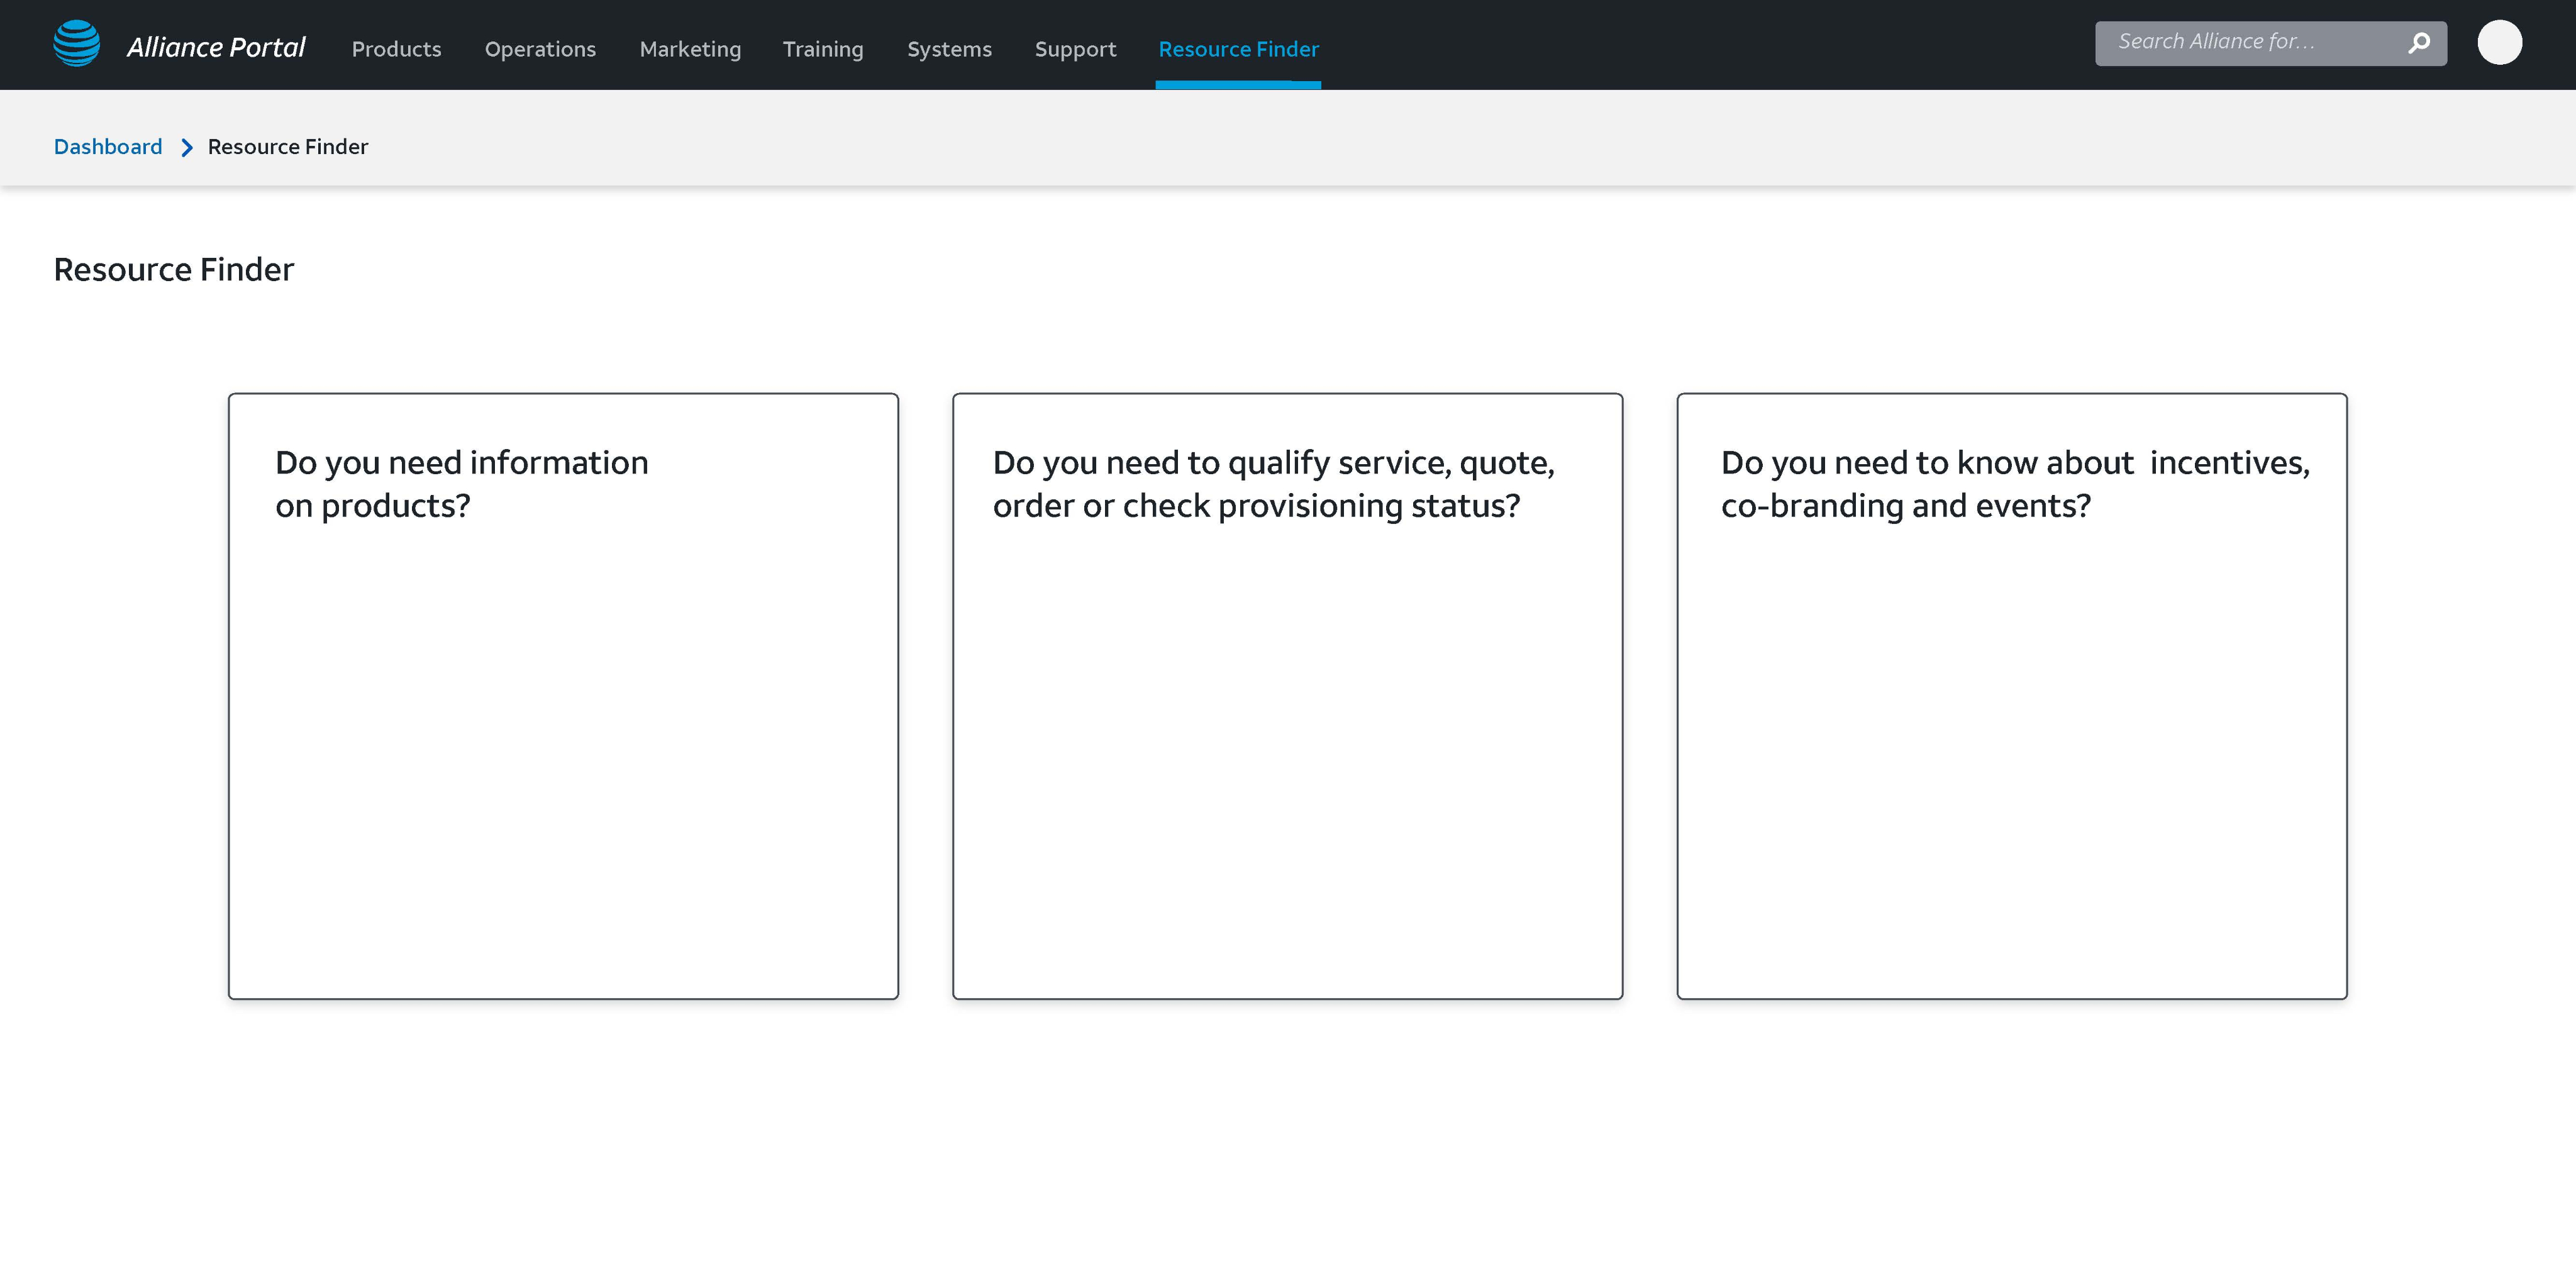Viewport: 2576px width, 1288px height.
Task: Click the AT&T globe logo
Action: [77, 44]
